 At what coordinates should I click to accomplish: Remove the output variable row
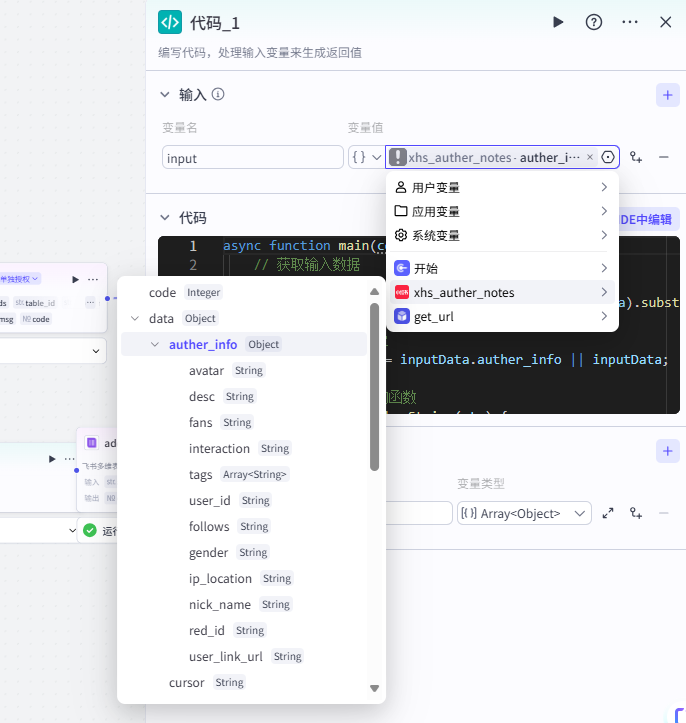pyautogui.click(x=663, y=513)
